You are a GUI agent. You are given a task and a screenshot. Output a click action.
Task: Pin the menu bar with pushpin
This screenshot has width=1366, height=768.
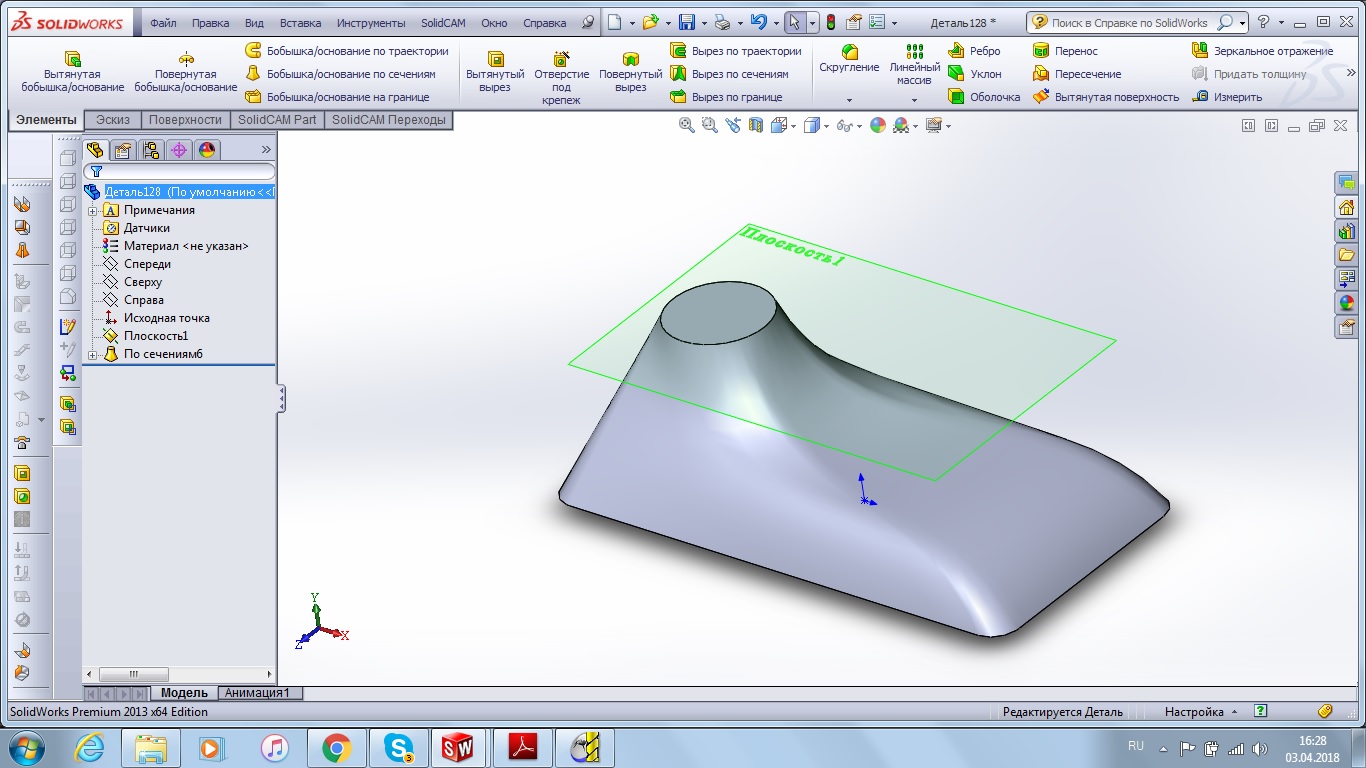[x=587, y=23]
